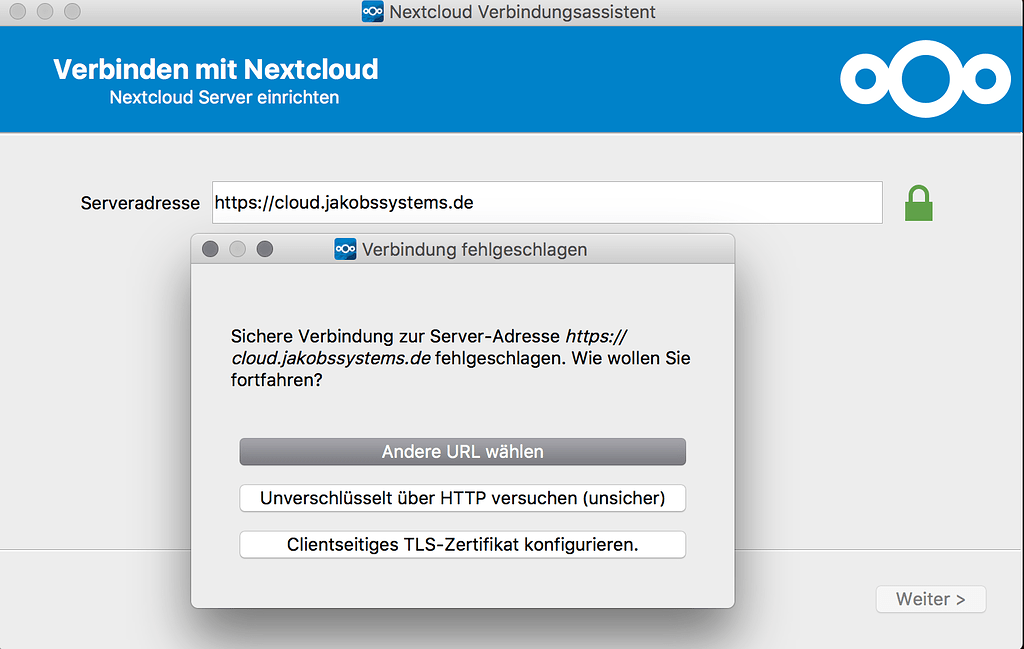
Task: Select 'Clientseitiges TLS-Zertifikat konfigurieren.' button
Action: click(462, 545)
